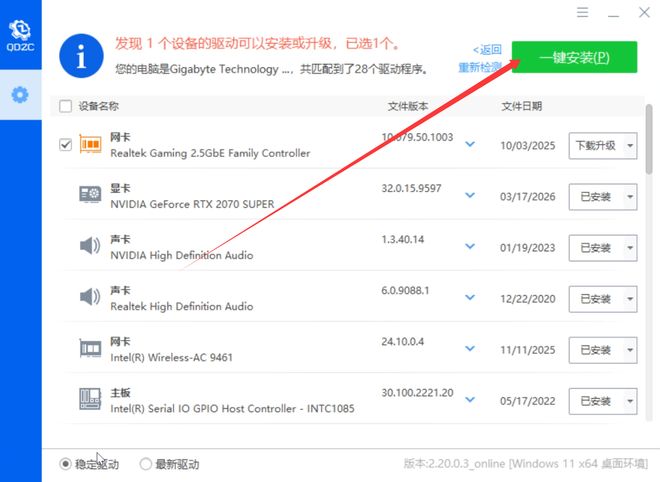Click the <返回 link
This screenshot has width=660, height=482.
pos(487,50)
